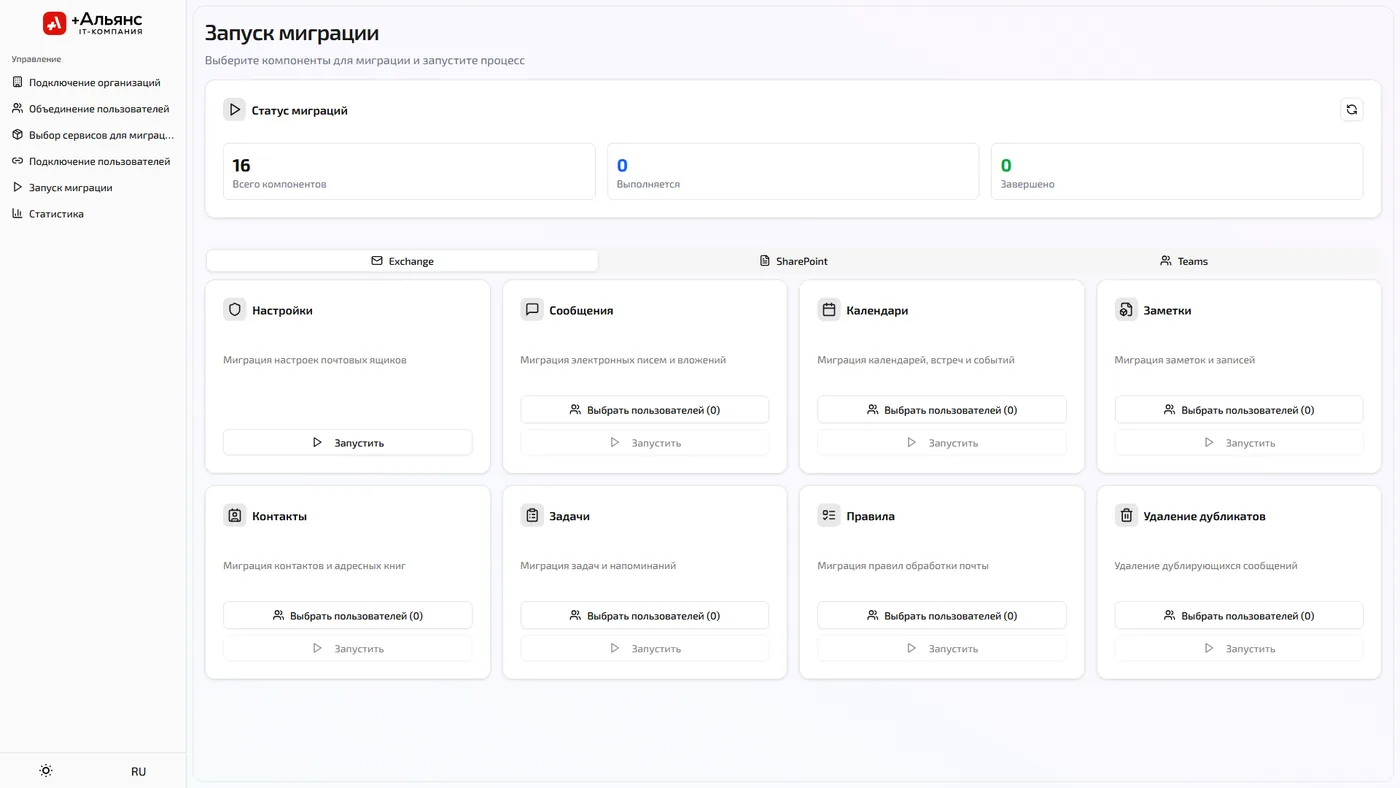Screen dimensions: 1400x788
Task: Switch to the SharePoint tab
Action: 794,261
